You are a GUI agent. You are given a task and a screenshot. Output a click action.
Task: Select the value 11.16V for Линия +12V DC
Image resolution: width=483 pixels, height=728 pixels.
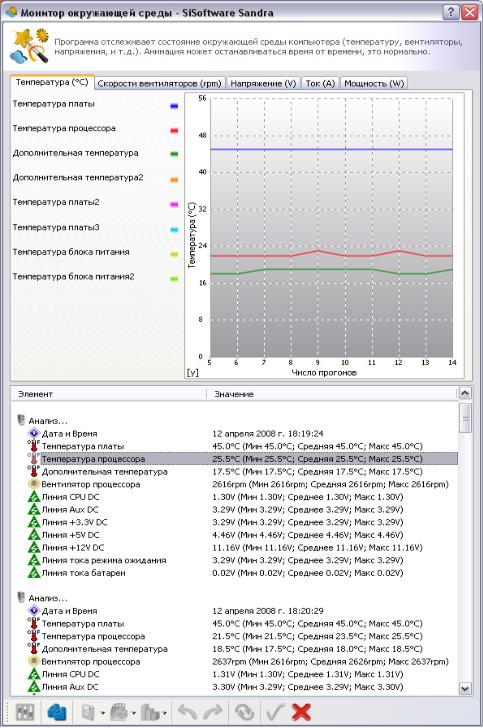coord(317,547)
